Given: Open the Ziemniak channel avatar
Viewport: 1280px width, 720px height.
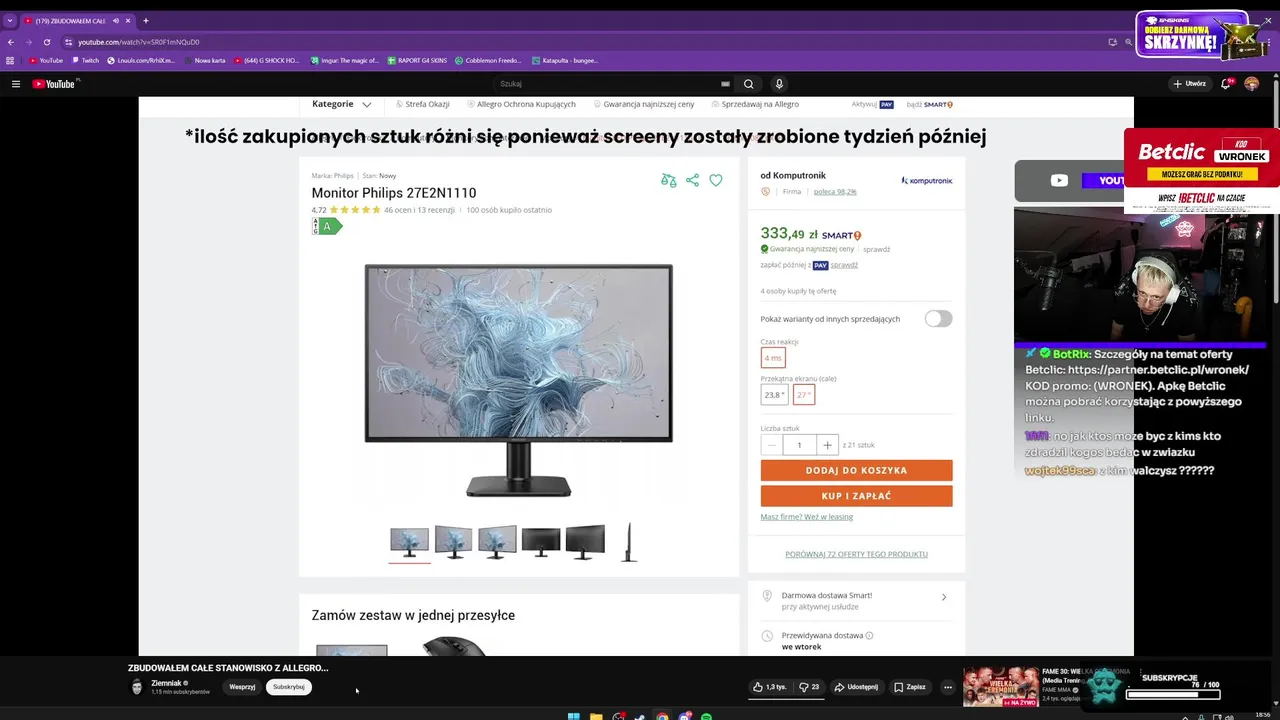Looking at the screenshot, I should pyautogui.click(x=137, y=687).
